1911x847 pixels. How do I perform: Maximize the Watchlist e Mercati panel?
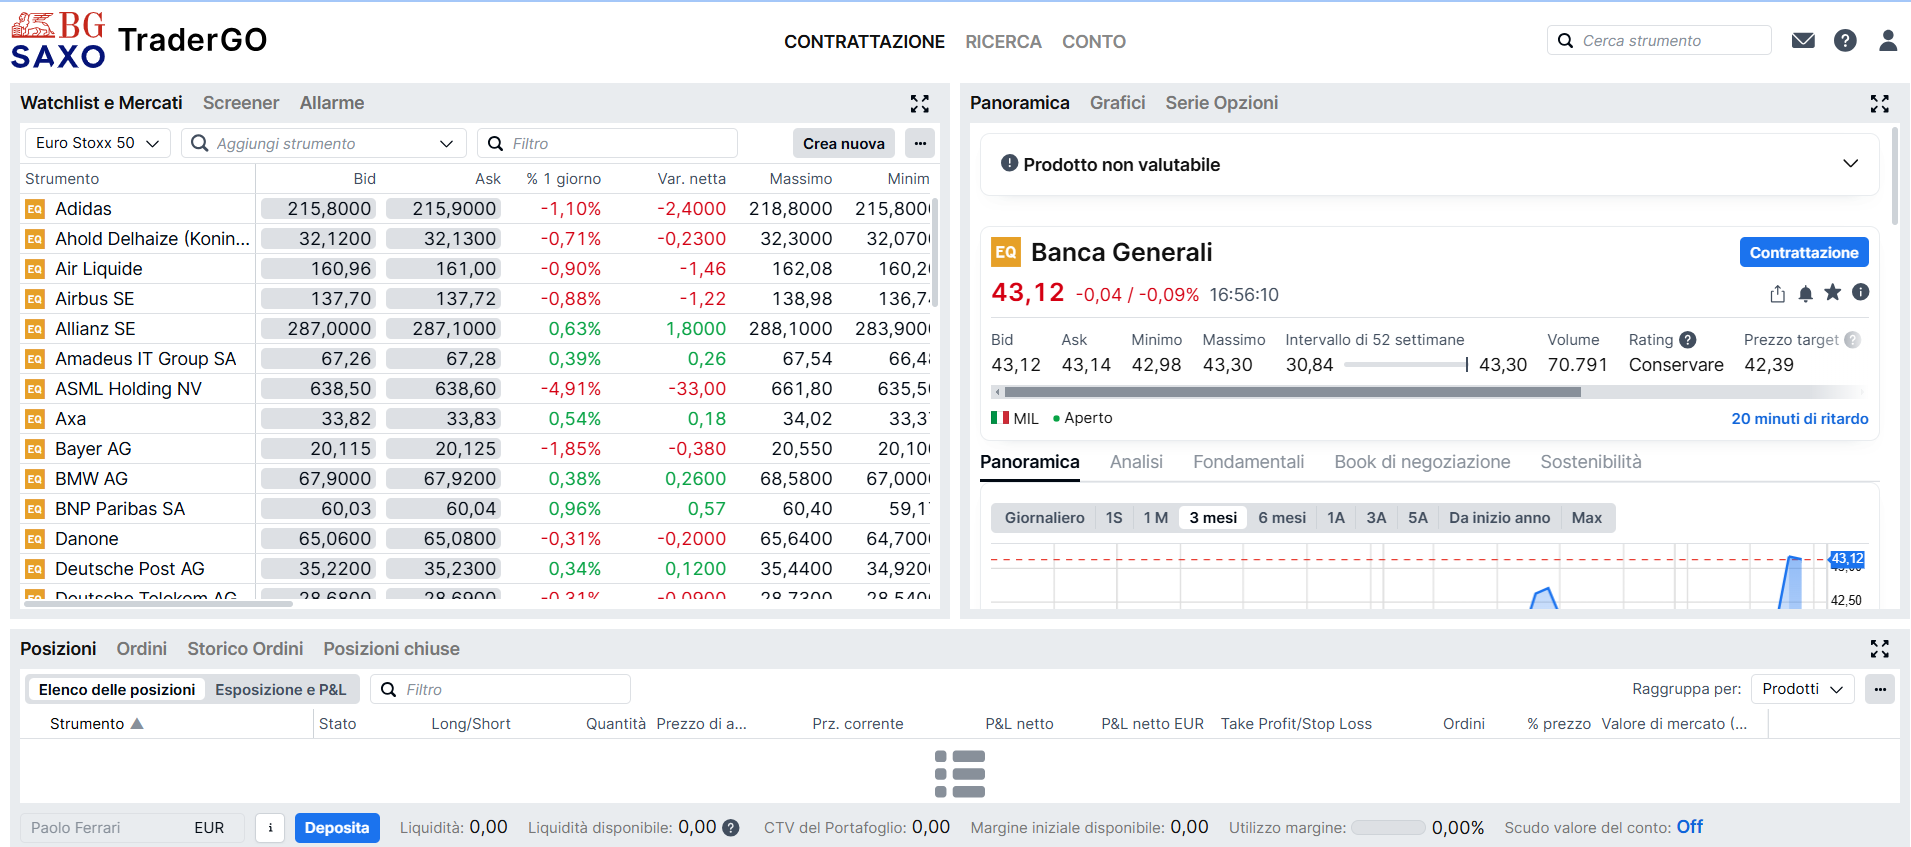(x=920, y=104)
